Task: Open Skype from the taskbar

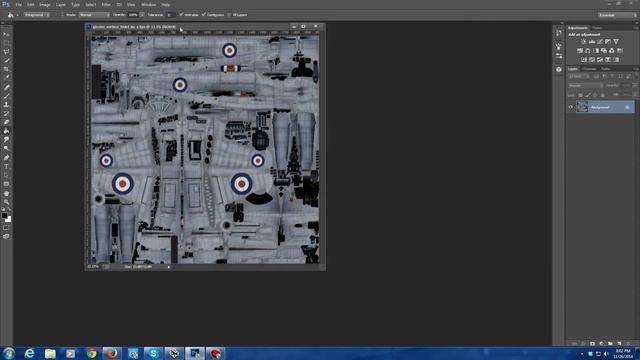Action: (153, 353)
